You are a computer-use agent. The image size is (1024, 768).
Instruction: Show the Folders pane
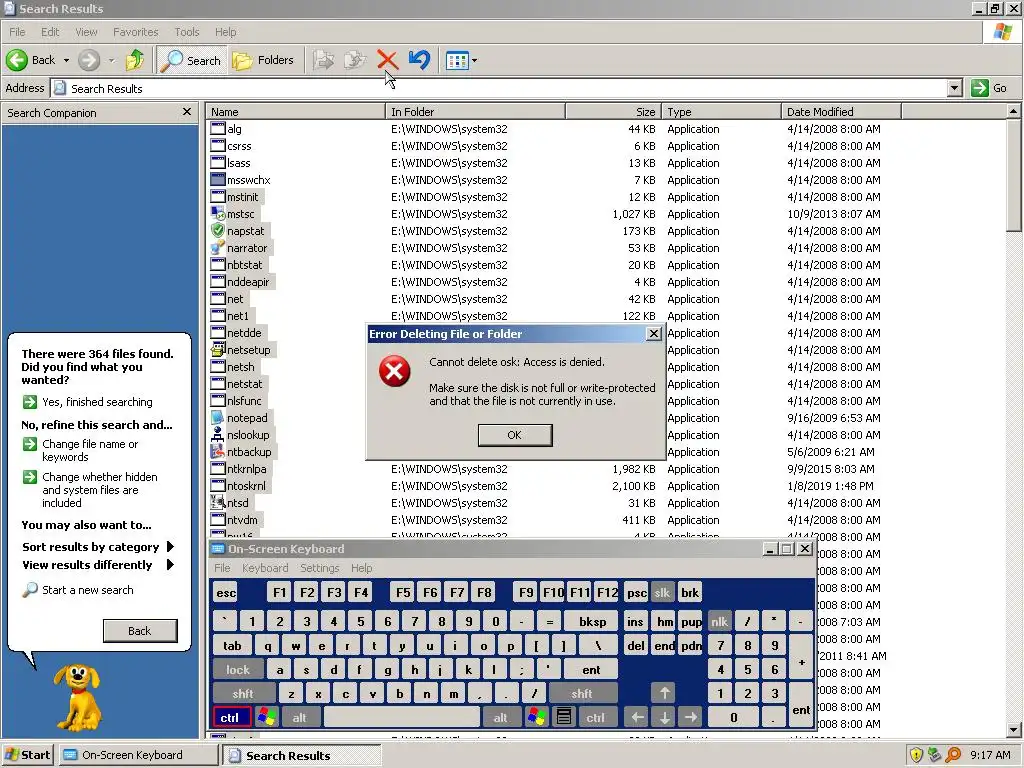click(263, 60)
